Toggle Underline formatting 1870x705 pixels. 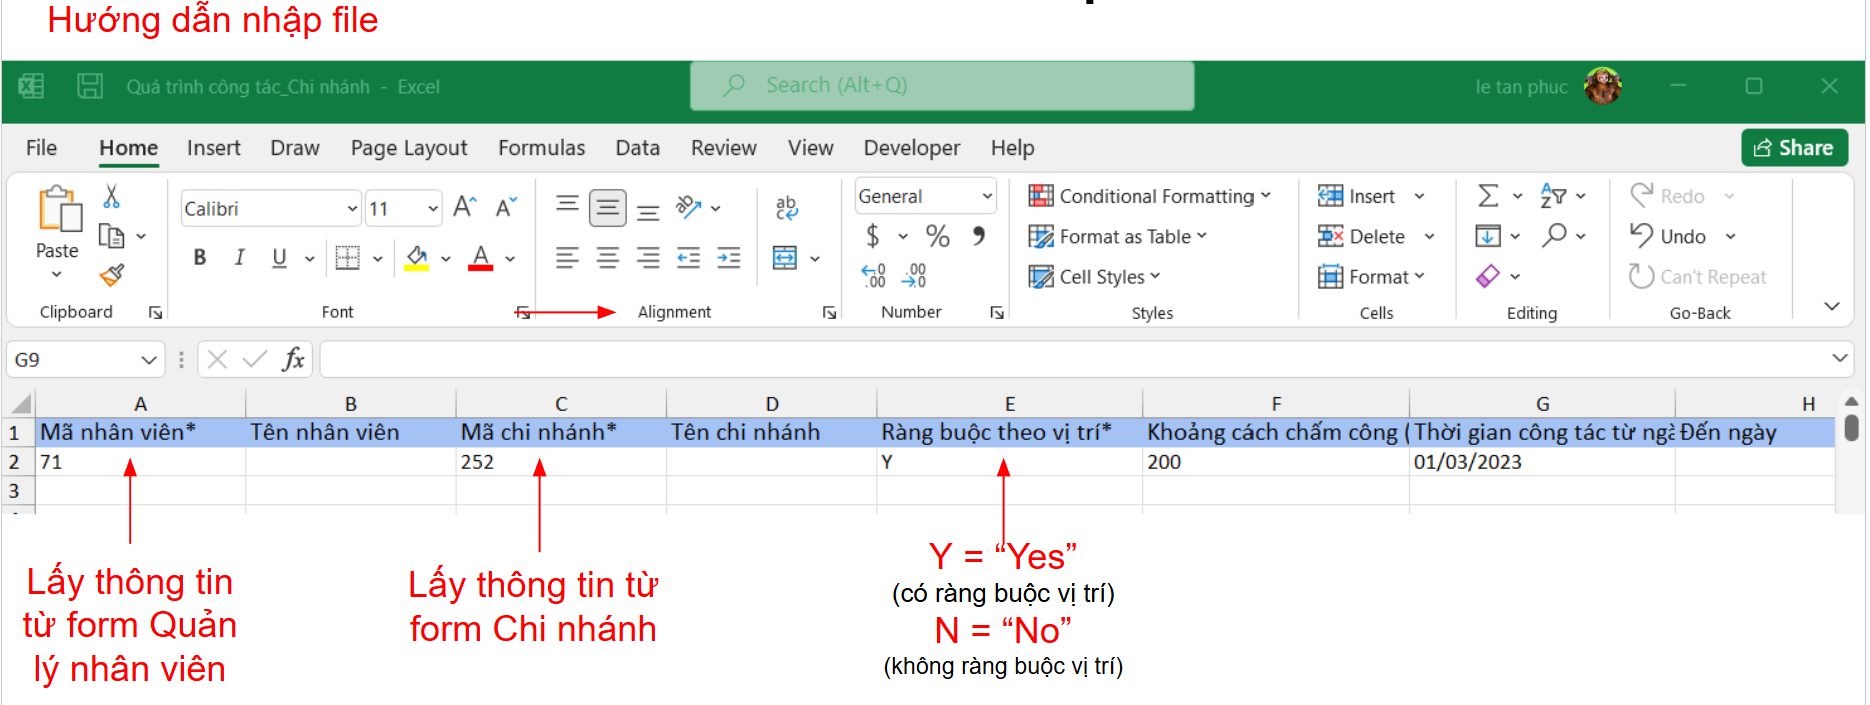pos(280,258)
